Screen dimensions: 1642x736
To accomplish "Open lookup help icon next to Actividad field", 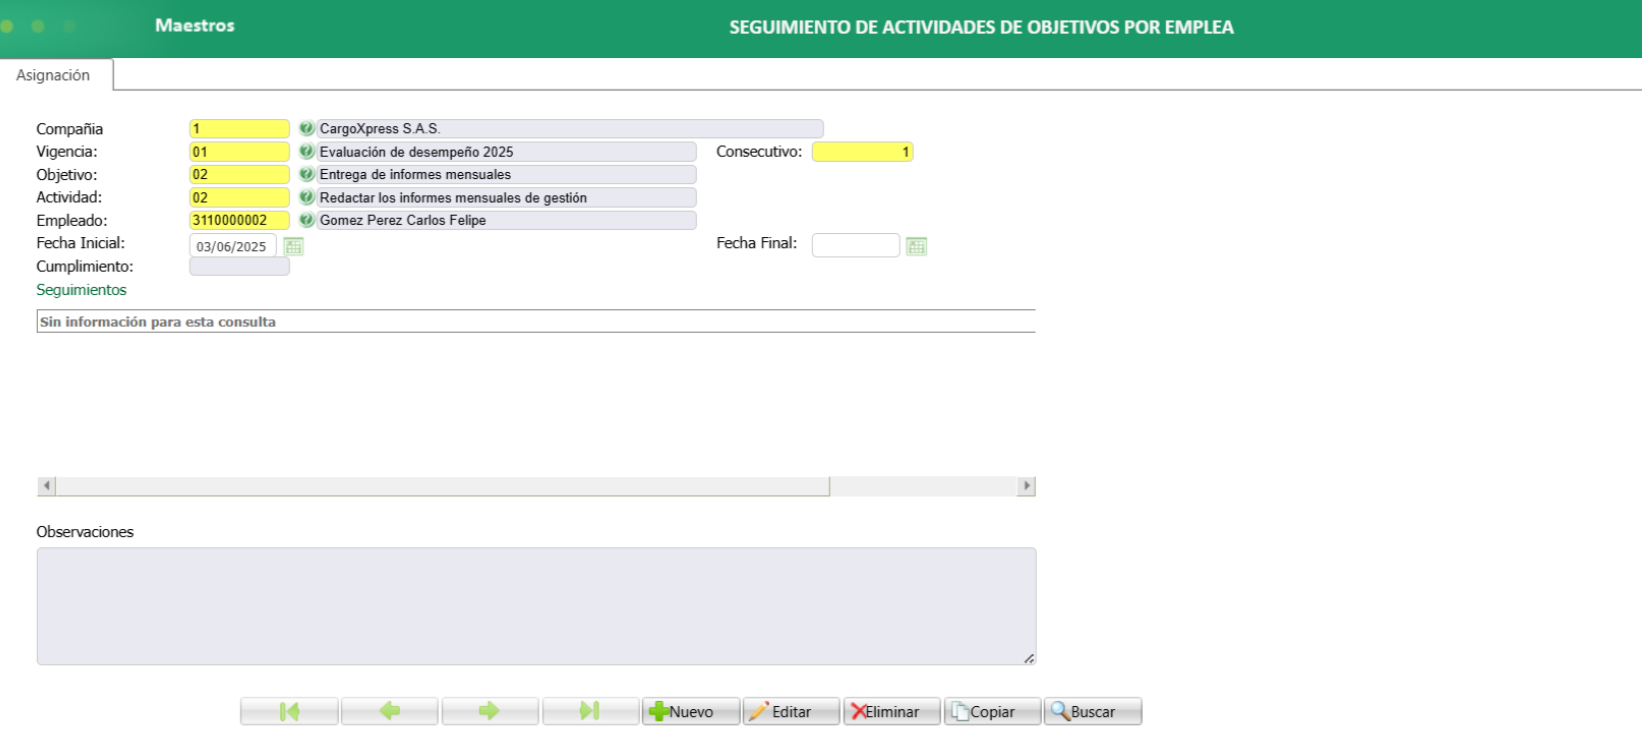I will (x=306, y=197).
